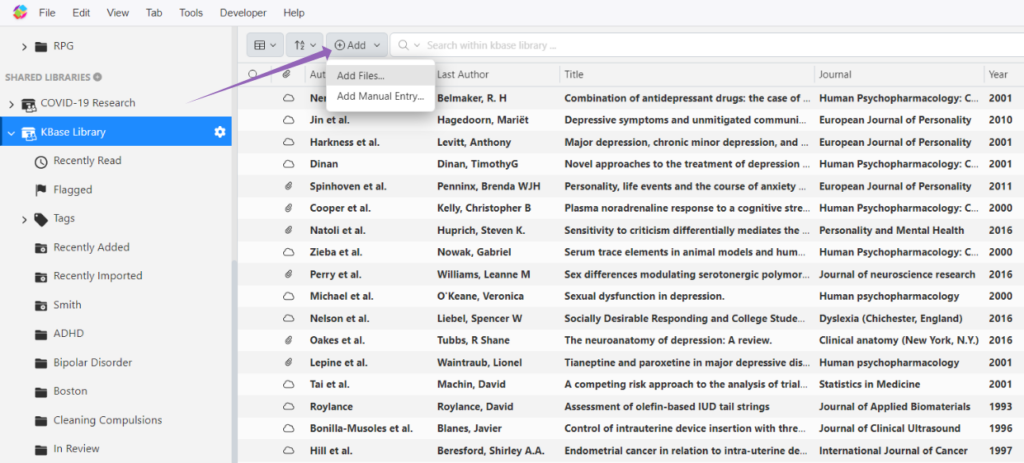Collapse the KBase Library tree
Screen dimensions: 1024x463
[x=12, y=132]
